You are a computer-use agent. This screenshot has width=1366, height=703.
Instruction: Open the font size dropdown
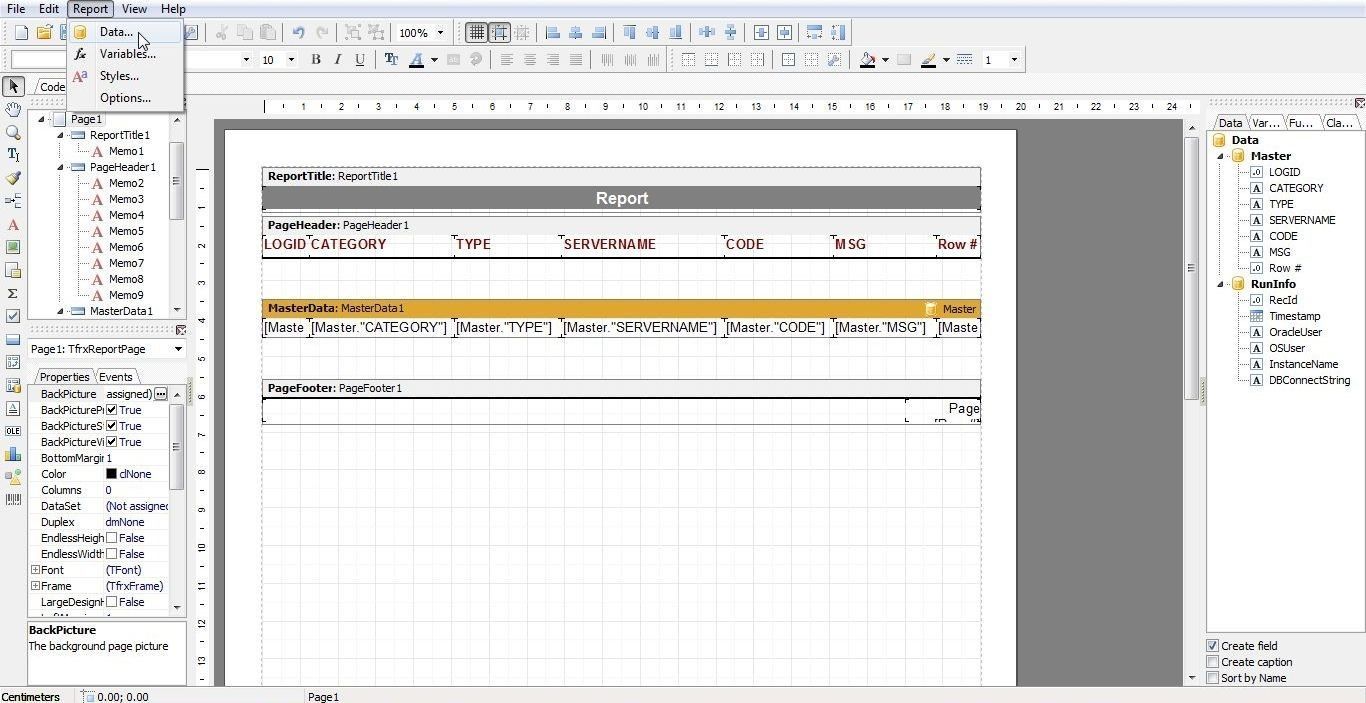point(291,60)
